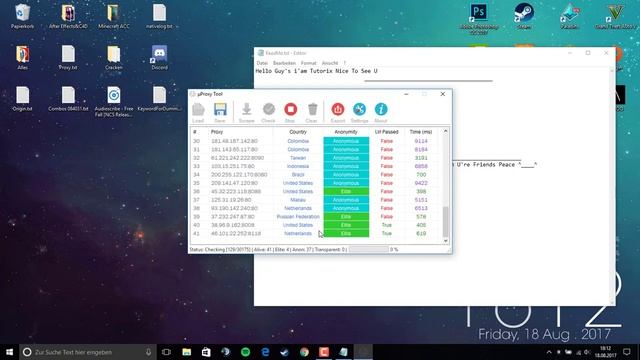Click proxy list scrollbar down arrow
Viewport: 640px width, 360px height.
[x=445, y=240]
